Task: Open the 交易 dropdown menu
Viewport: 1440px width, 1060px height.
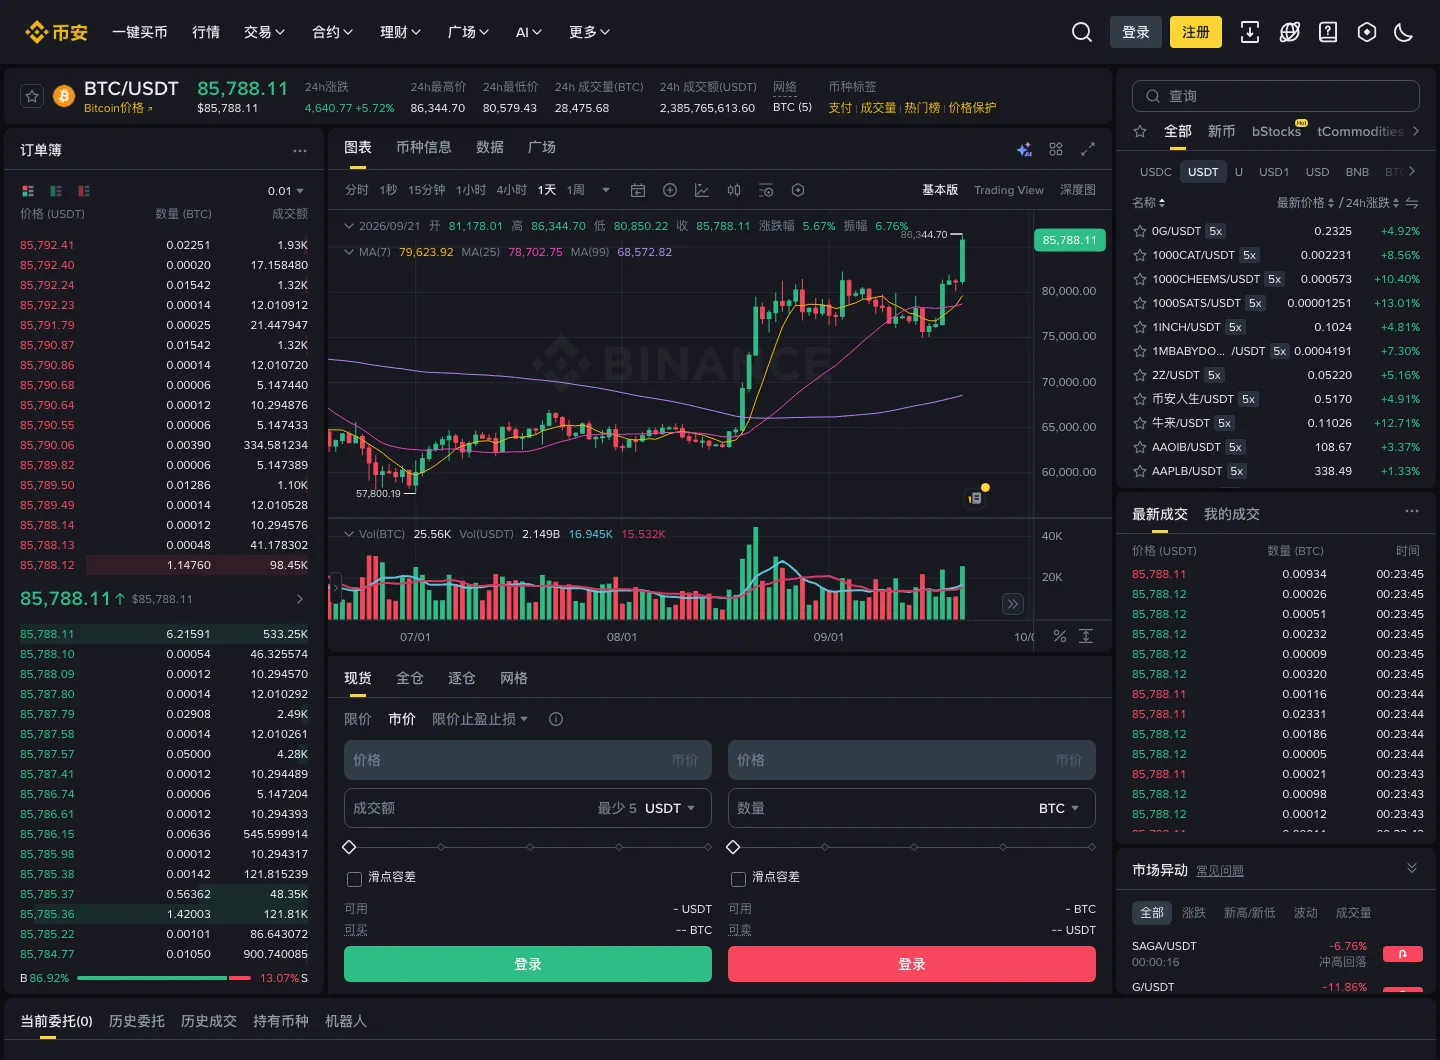Action: 264,32
